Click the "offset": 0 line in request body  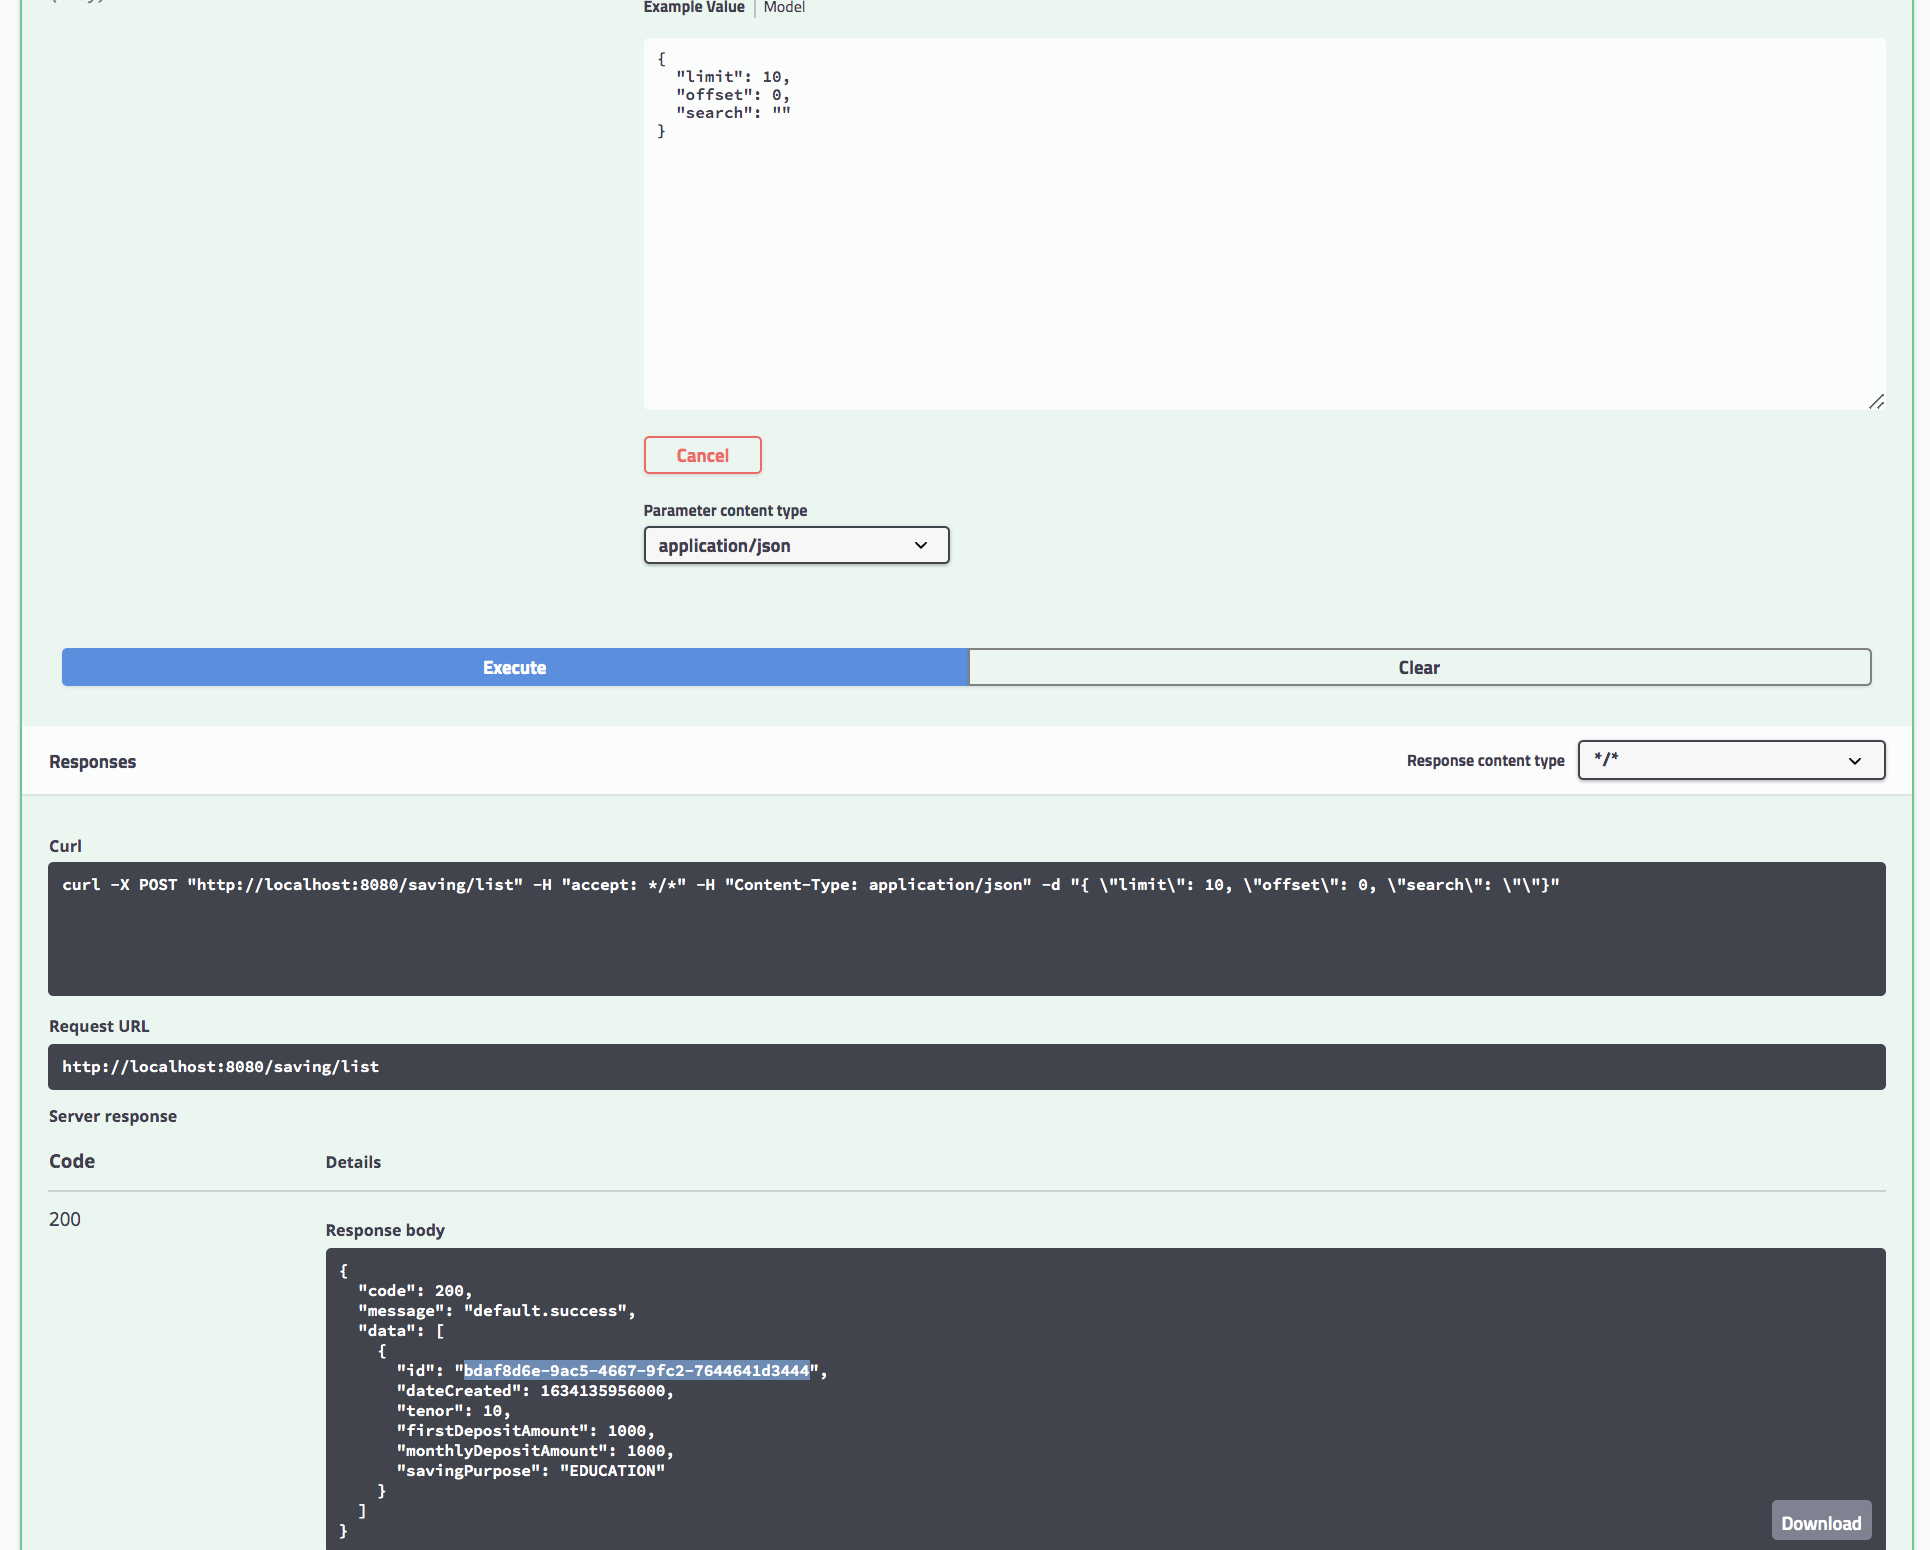coord(733,95)
